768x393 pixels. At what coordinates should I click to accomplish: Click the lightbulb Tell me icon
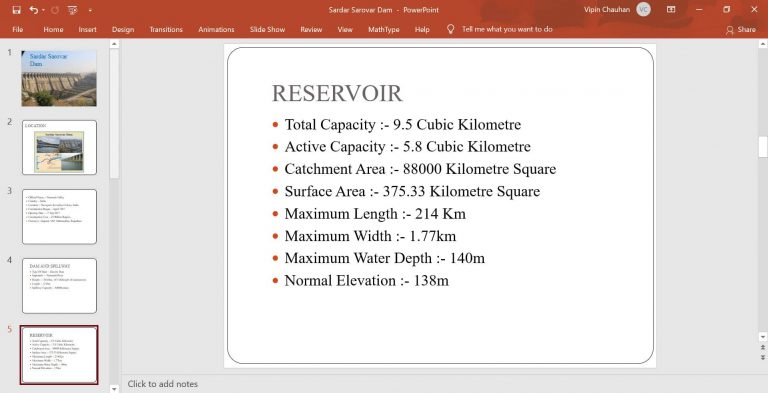(x=451, y=29)
